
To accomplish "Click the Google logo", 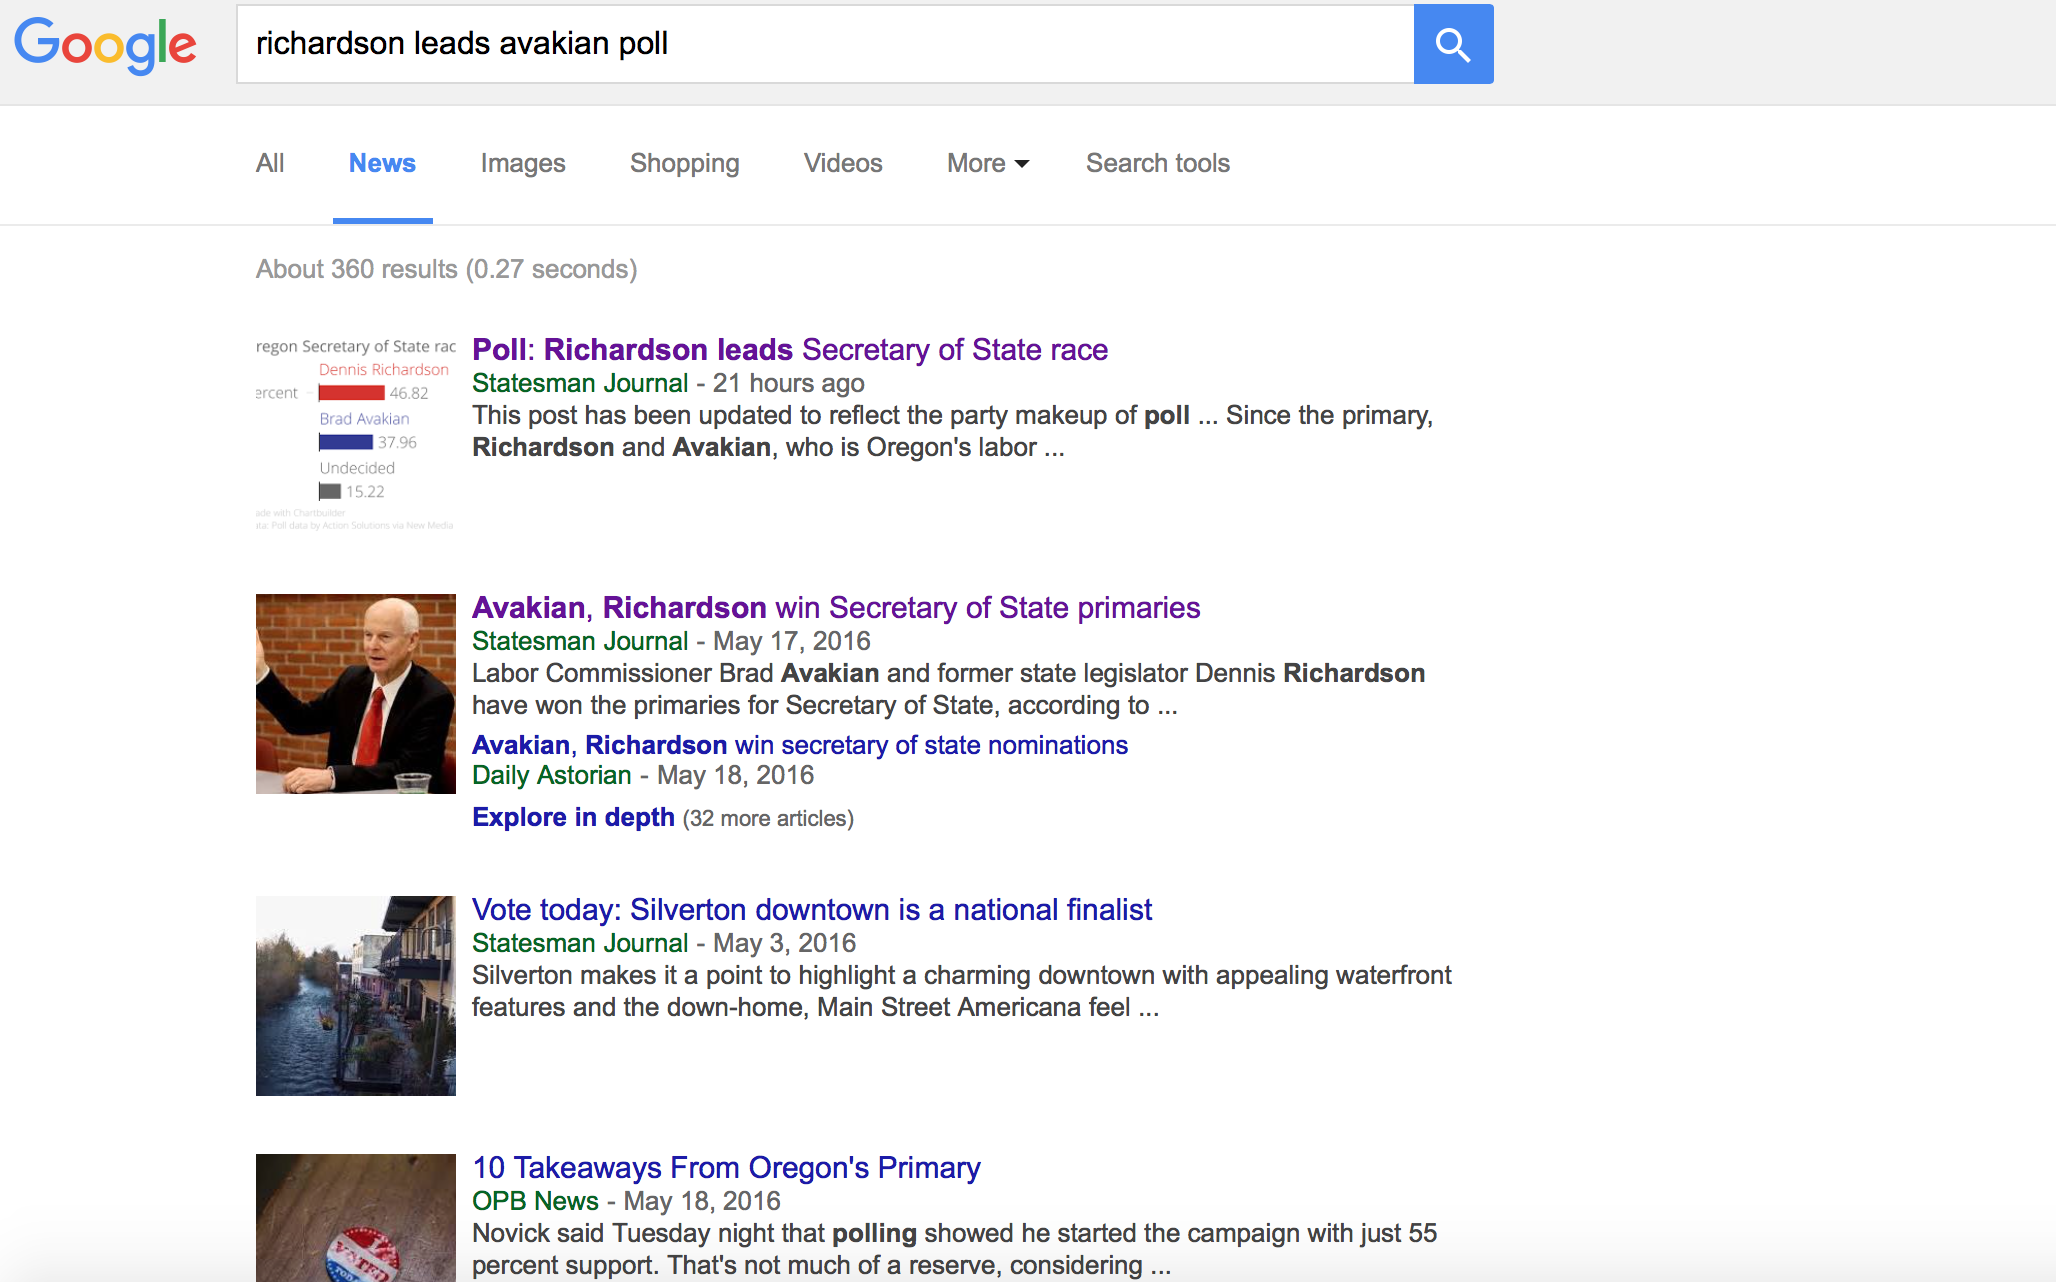I will tap(106, 45).
